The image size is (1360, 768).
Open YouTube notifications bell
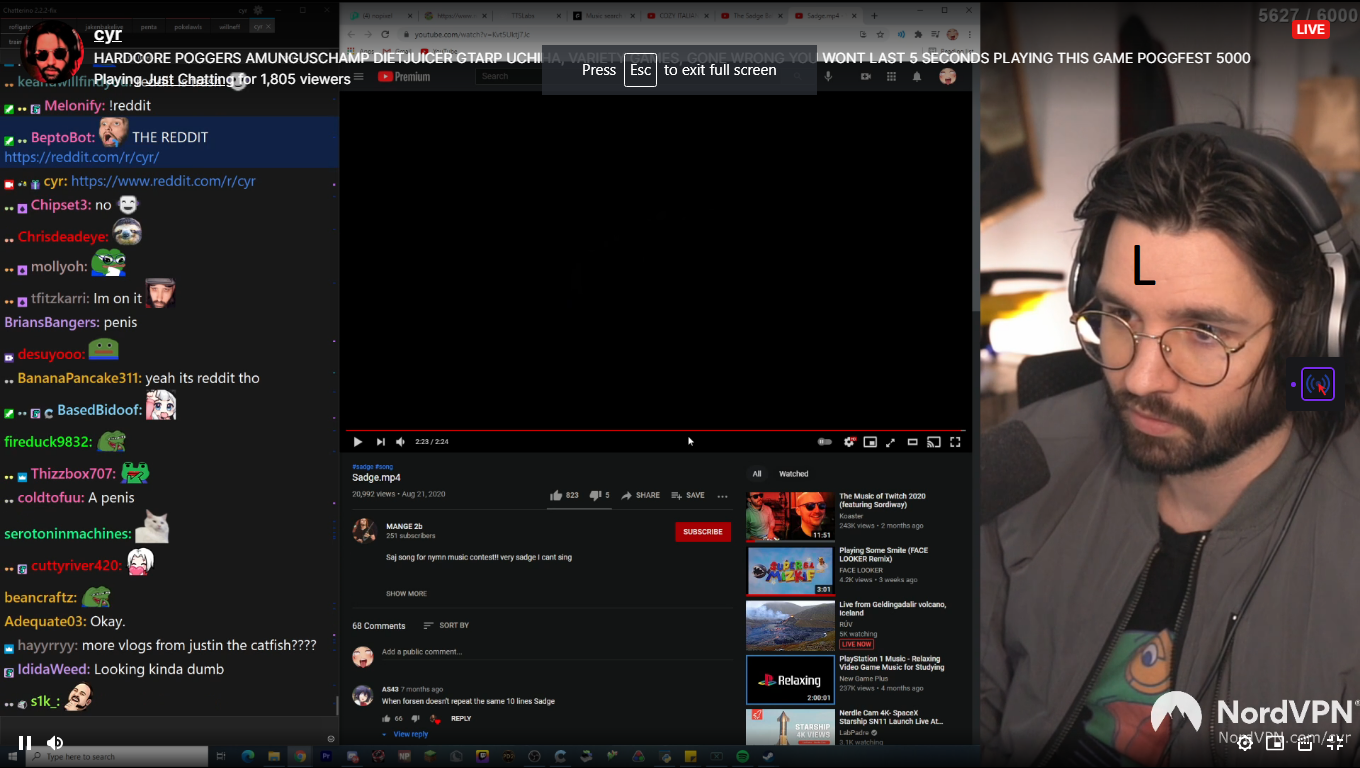(916, 77)
